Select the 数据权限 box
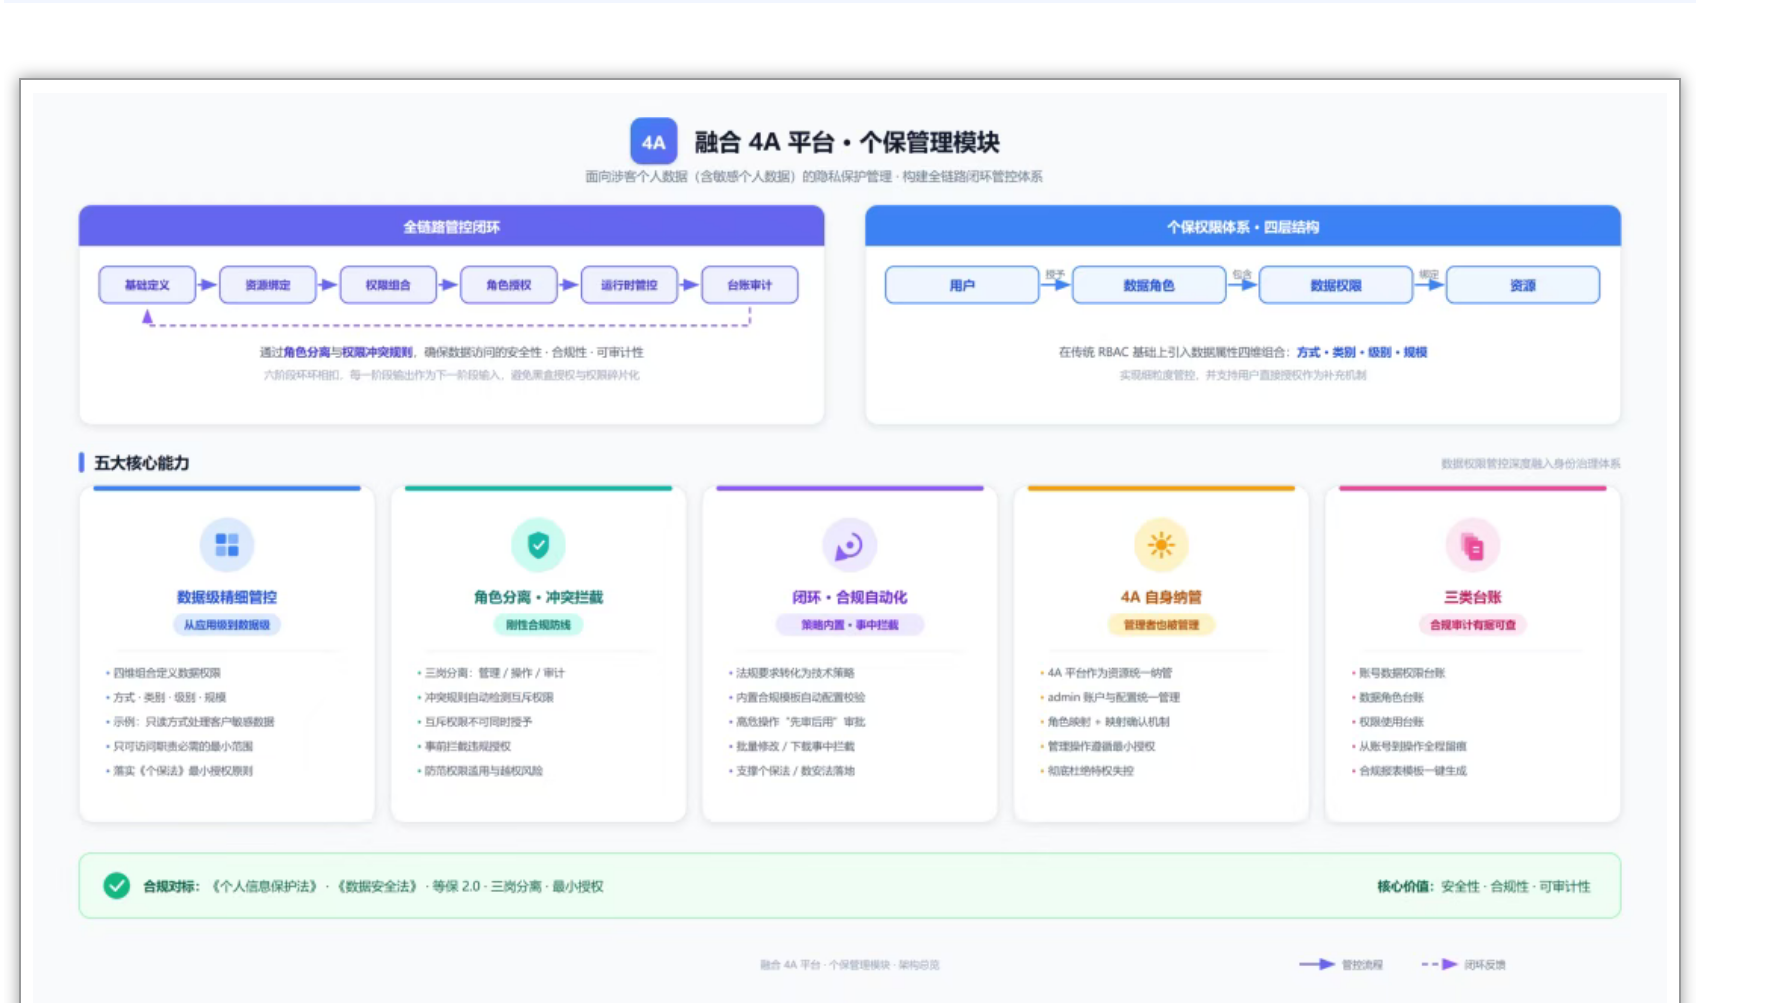 (x=1336, y=285)
